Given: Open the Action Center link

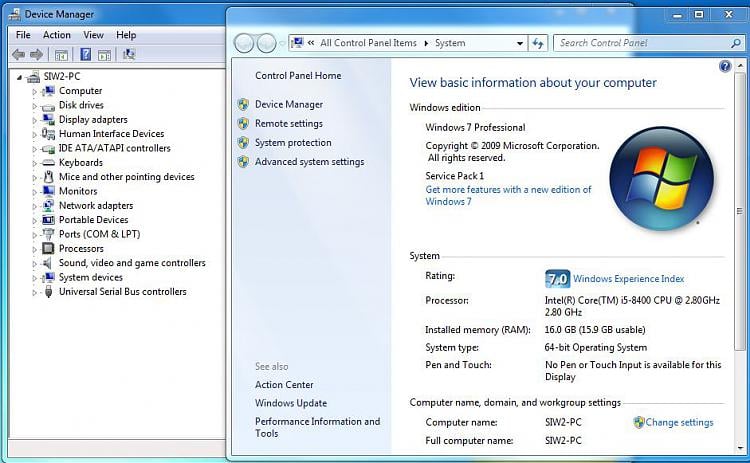Looking at the screenshot, I should pyautogui.click(x=284, y=385).
